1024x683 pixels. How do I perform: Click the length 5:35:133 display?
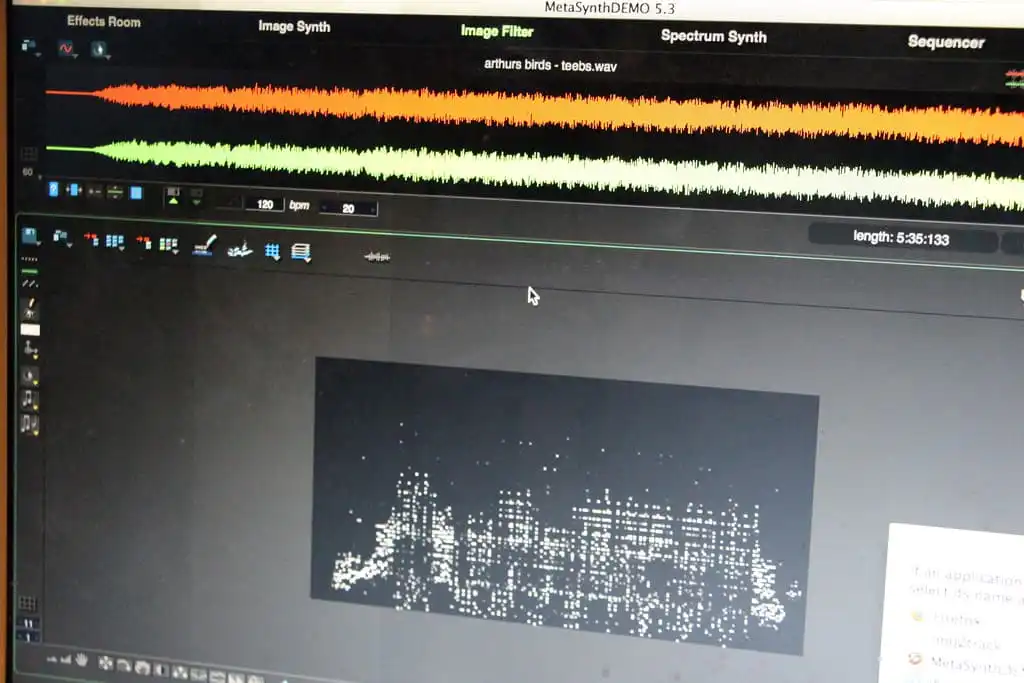coord(901,238)
